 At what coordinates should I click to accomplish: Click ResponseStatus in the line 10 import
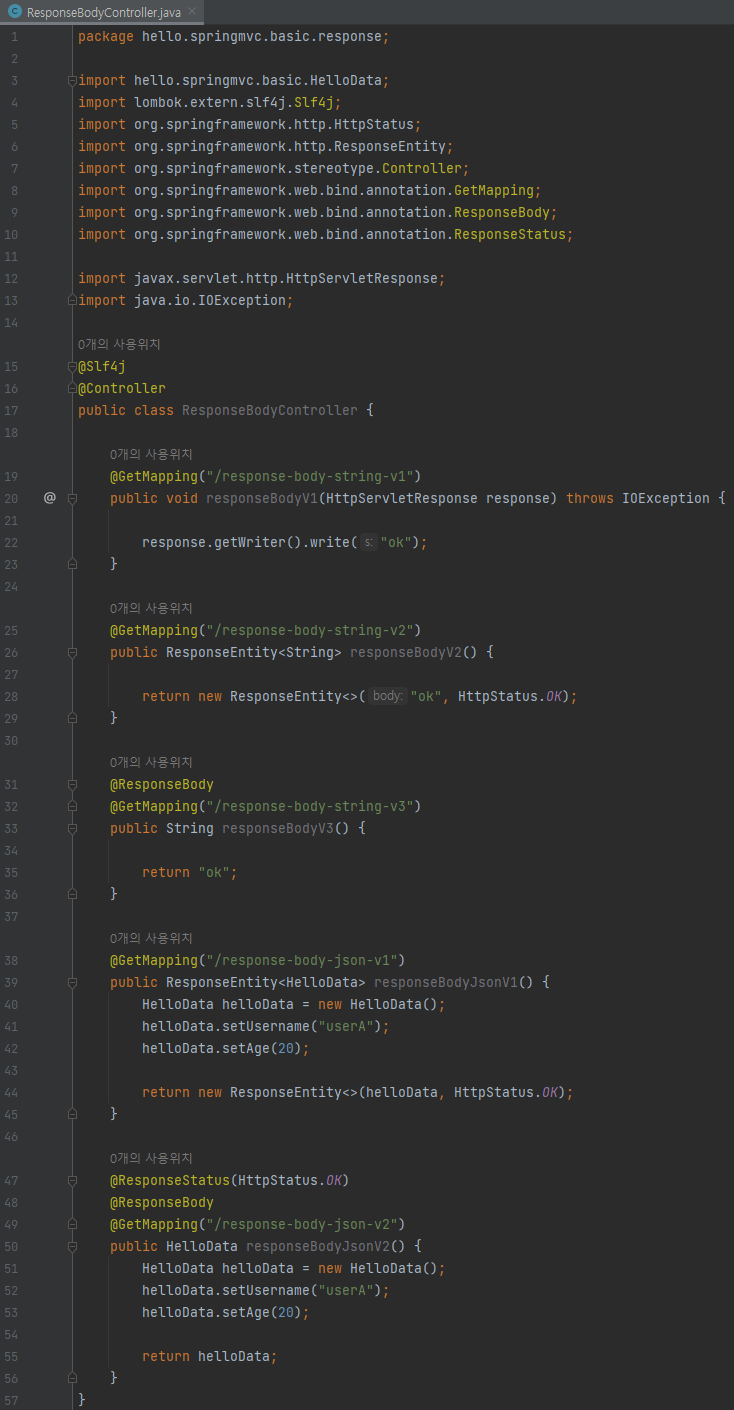pos(509,234)
